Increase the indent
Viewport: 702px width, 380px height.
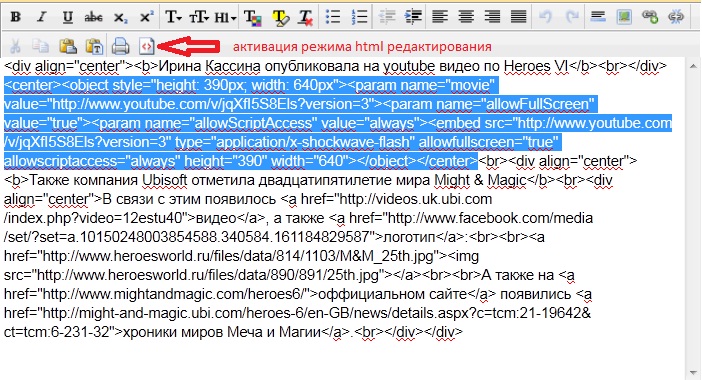click(413, 17)
